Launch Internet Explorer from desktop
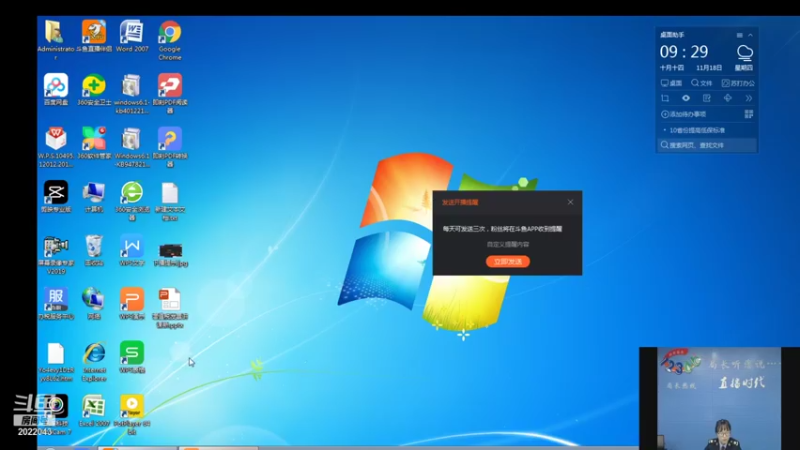800x450 pixels. pyautogui.click(x=94, y=361)
